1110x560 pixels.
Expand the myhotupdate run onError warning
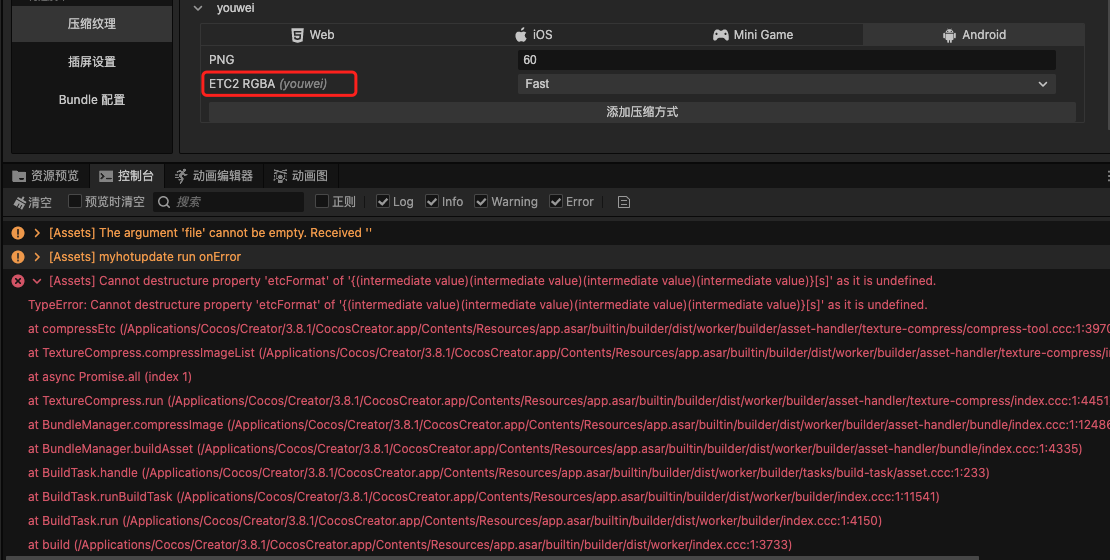point(37,257)
